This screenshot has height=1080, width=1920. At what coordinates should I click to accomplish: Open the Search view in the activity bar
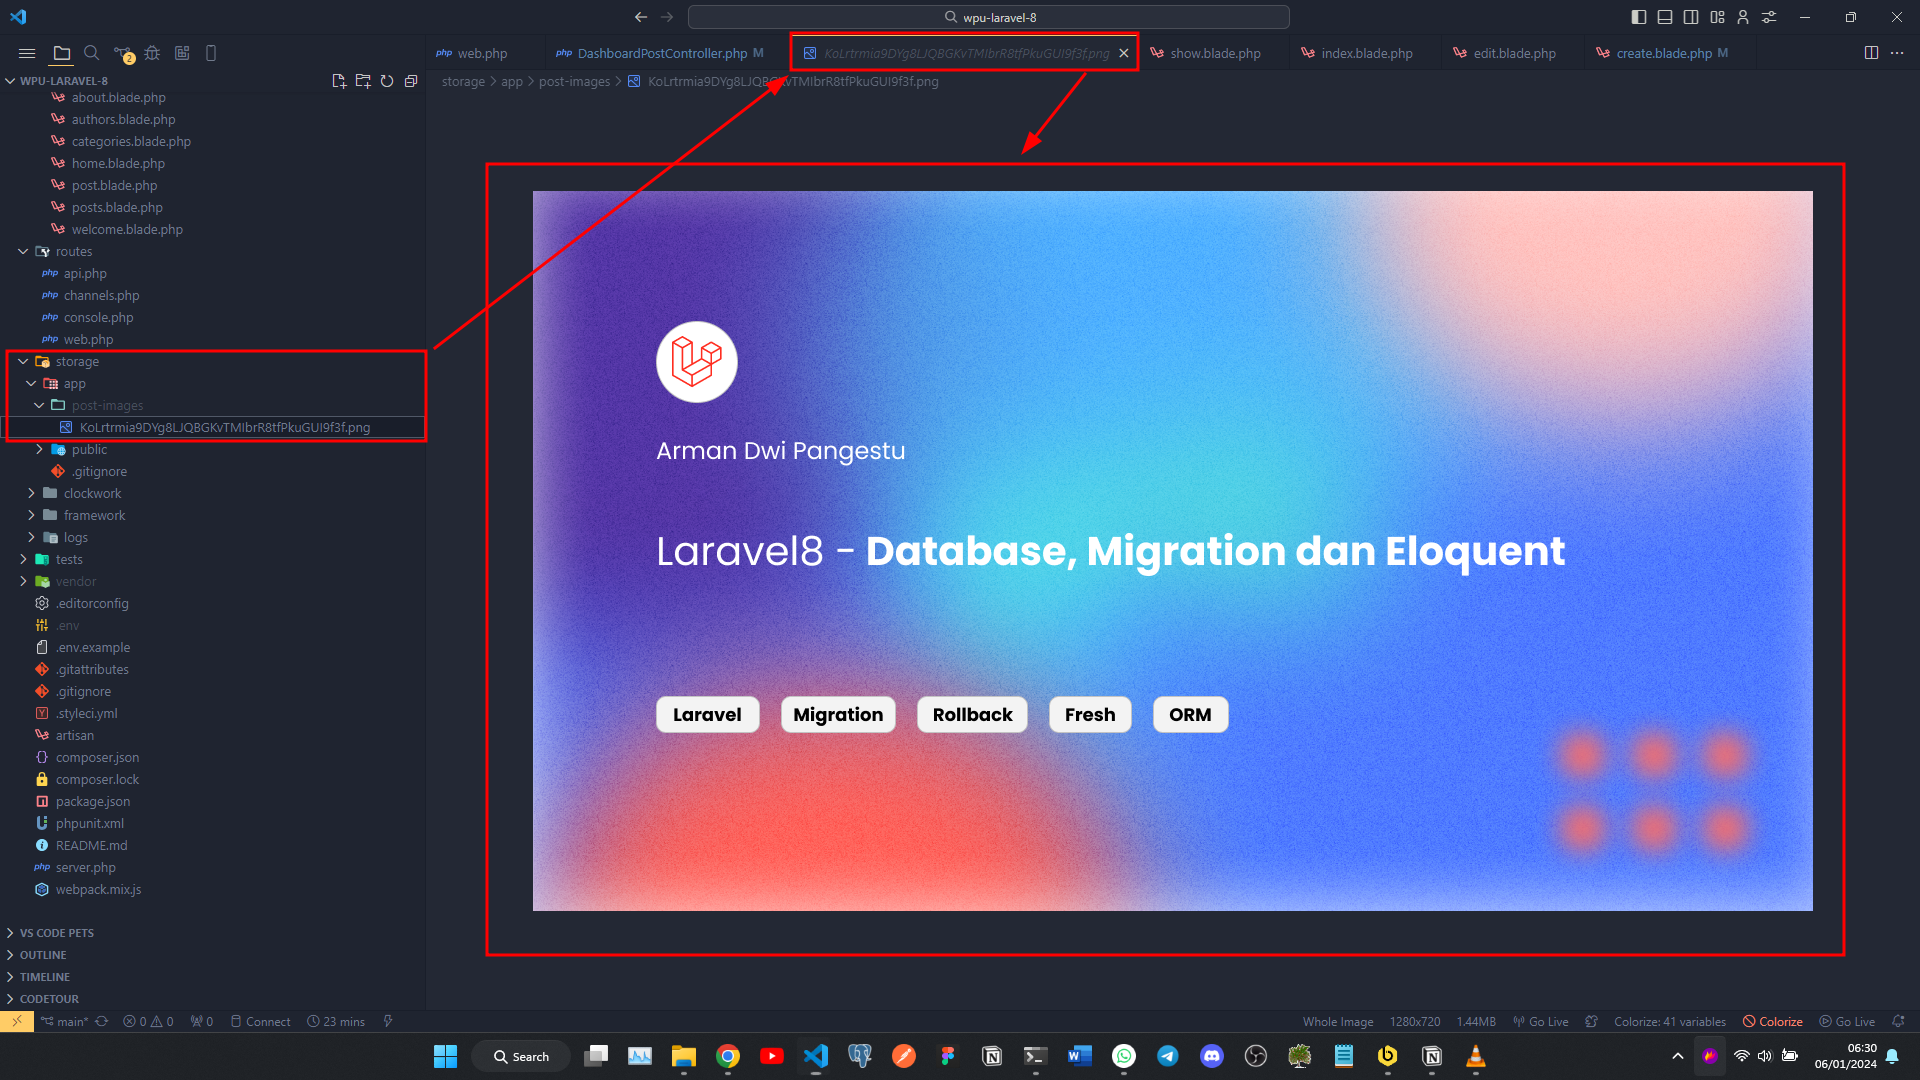pyautogui.click(x=92, y=53)
